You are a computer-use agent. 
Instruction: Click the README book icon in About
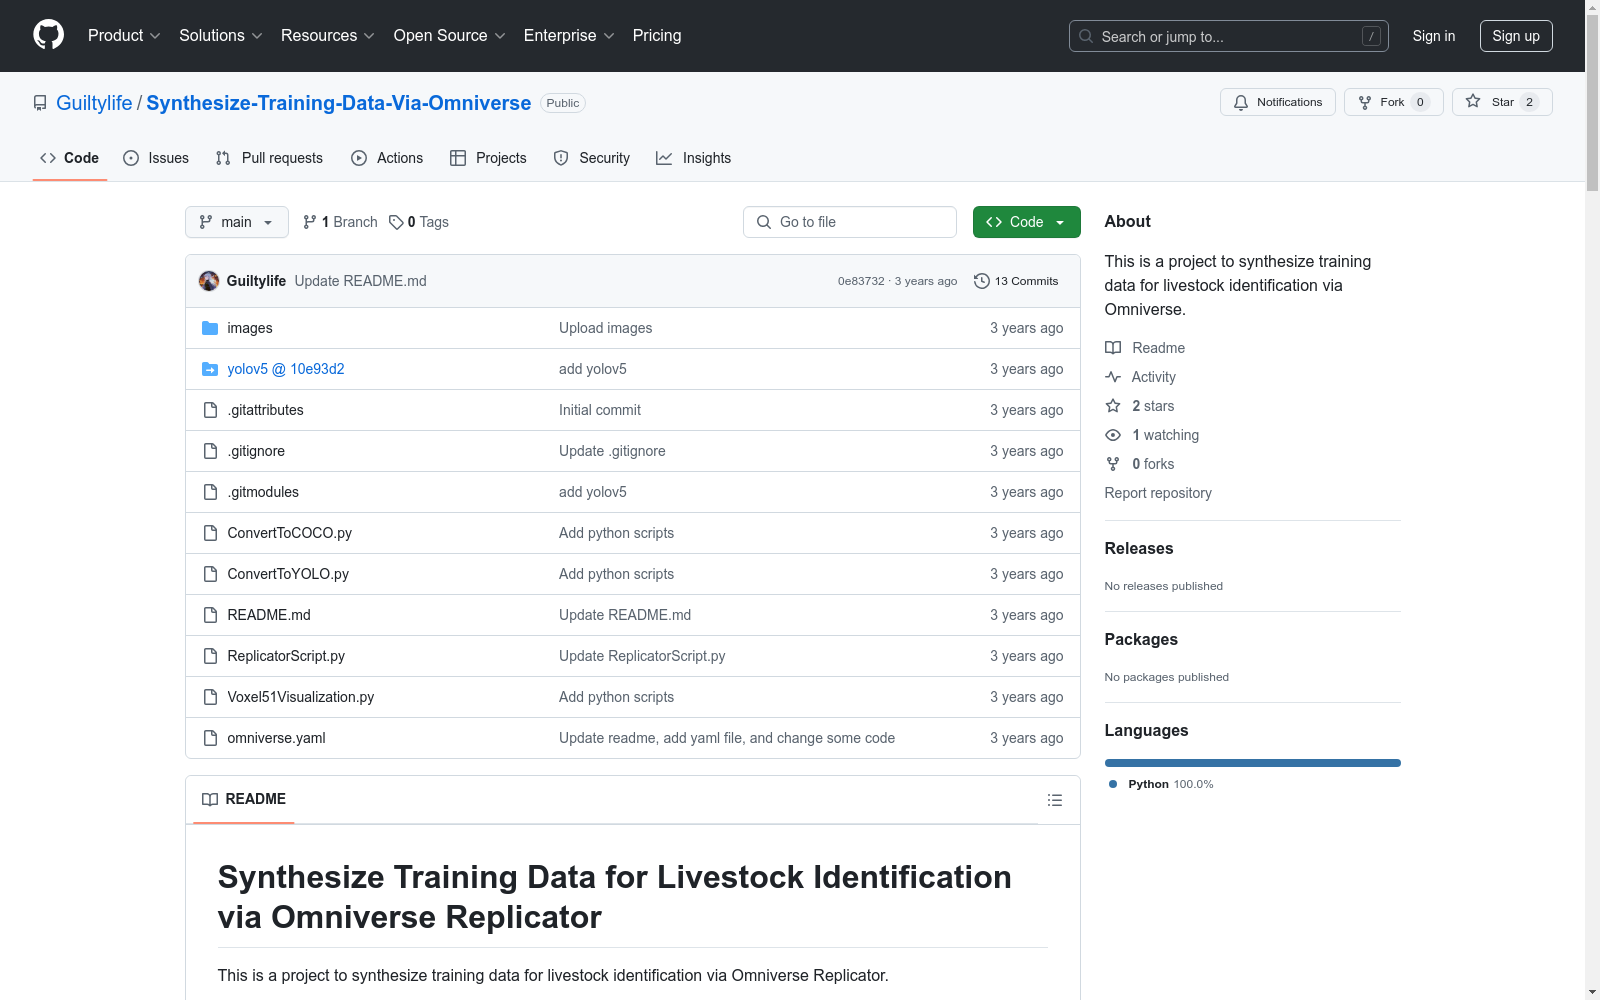click(1113, 348)
